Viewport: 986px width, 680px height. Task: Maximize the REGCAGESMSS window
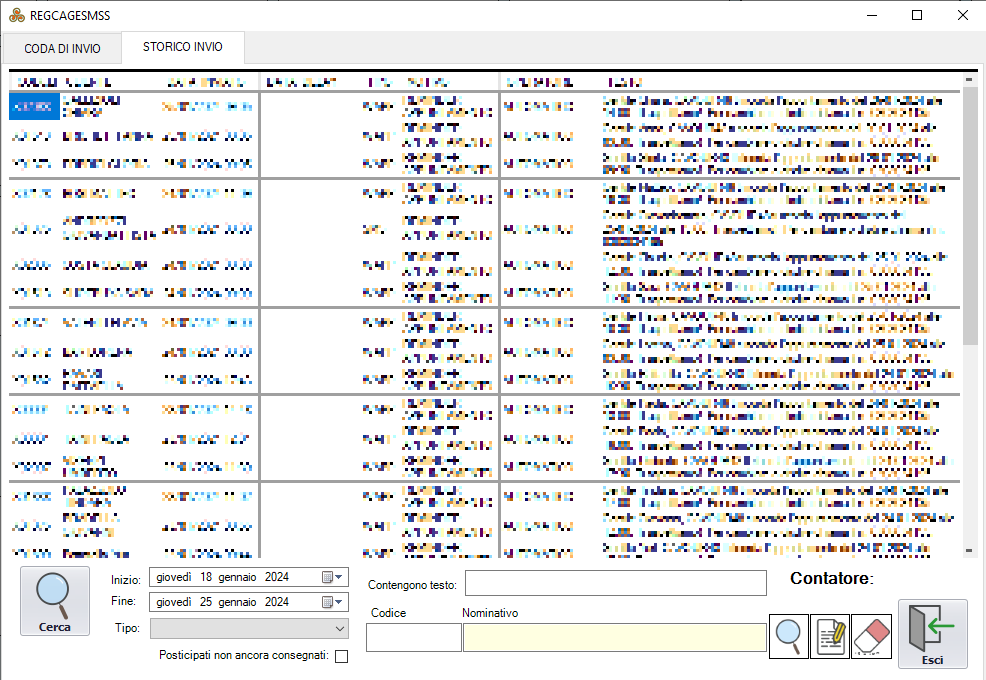[916, 15]
